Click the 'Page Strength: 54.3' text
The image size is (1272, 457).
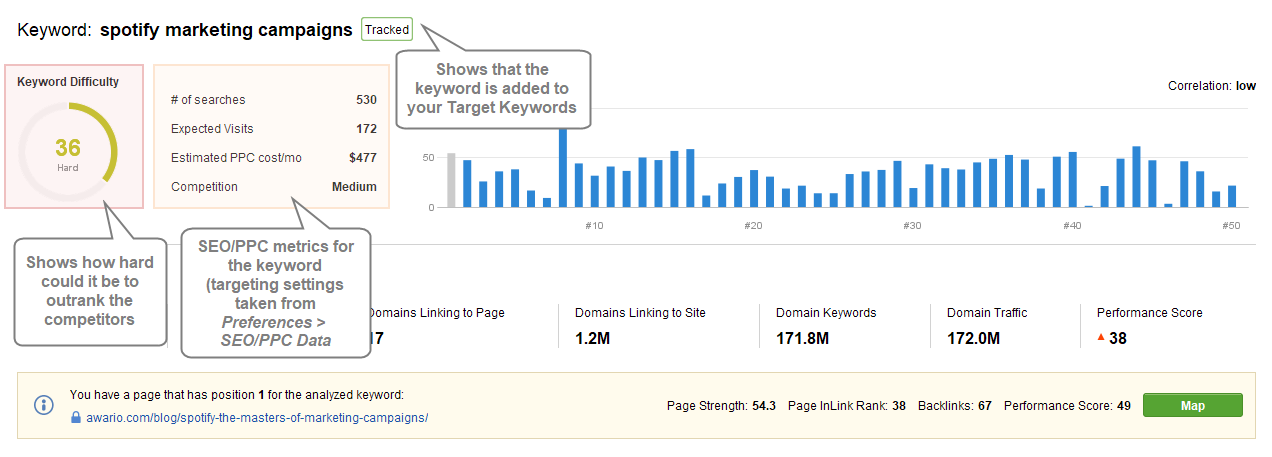(721, 406)
